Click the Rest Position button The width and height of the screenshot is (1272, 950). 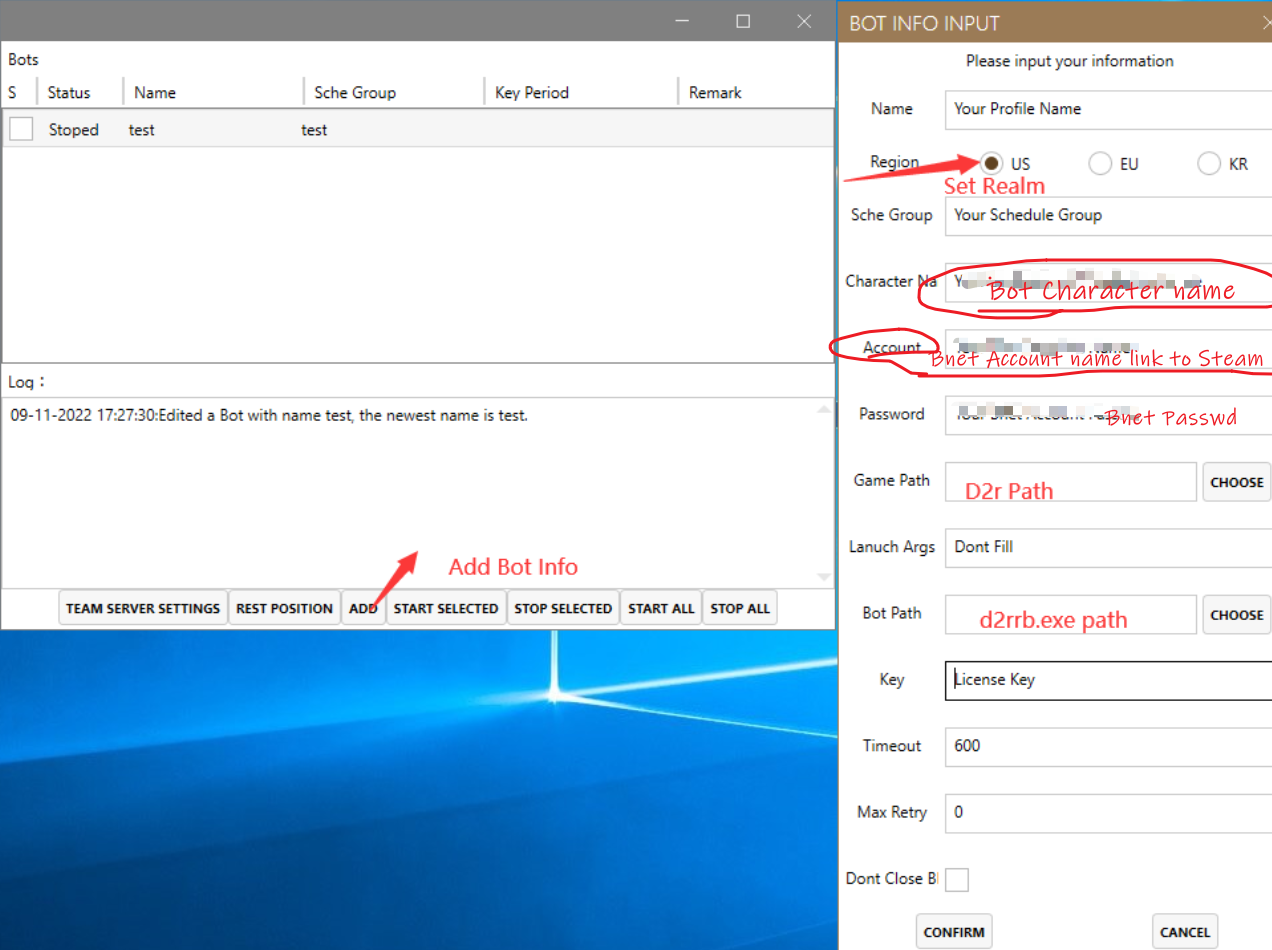point(284,608)
